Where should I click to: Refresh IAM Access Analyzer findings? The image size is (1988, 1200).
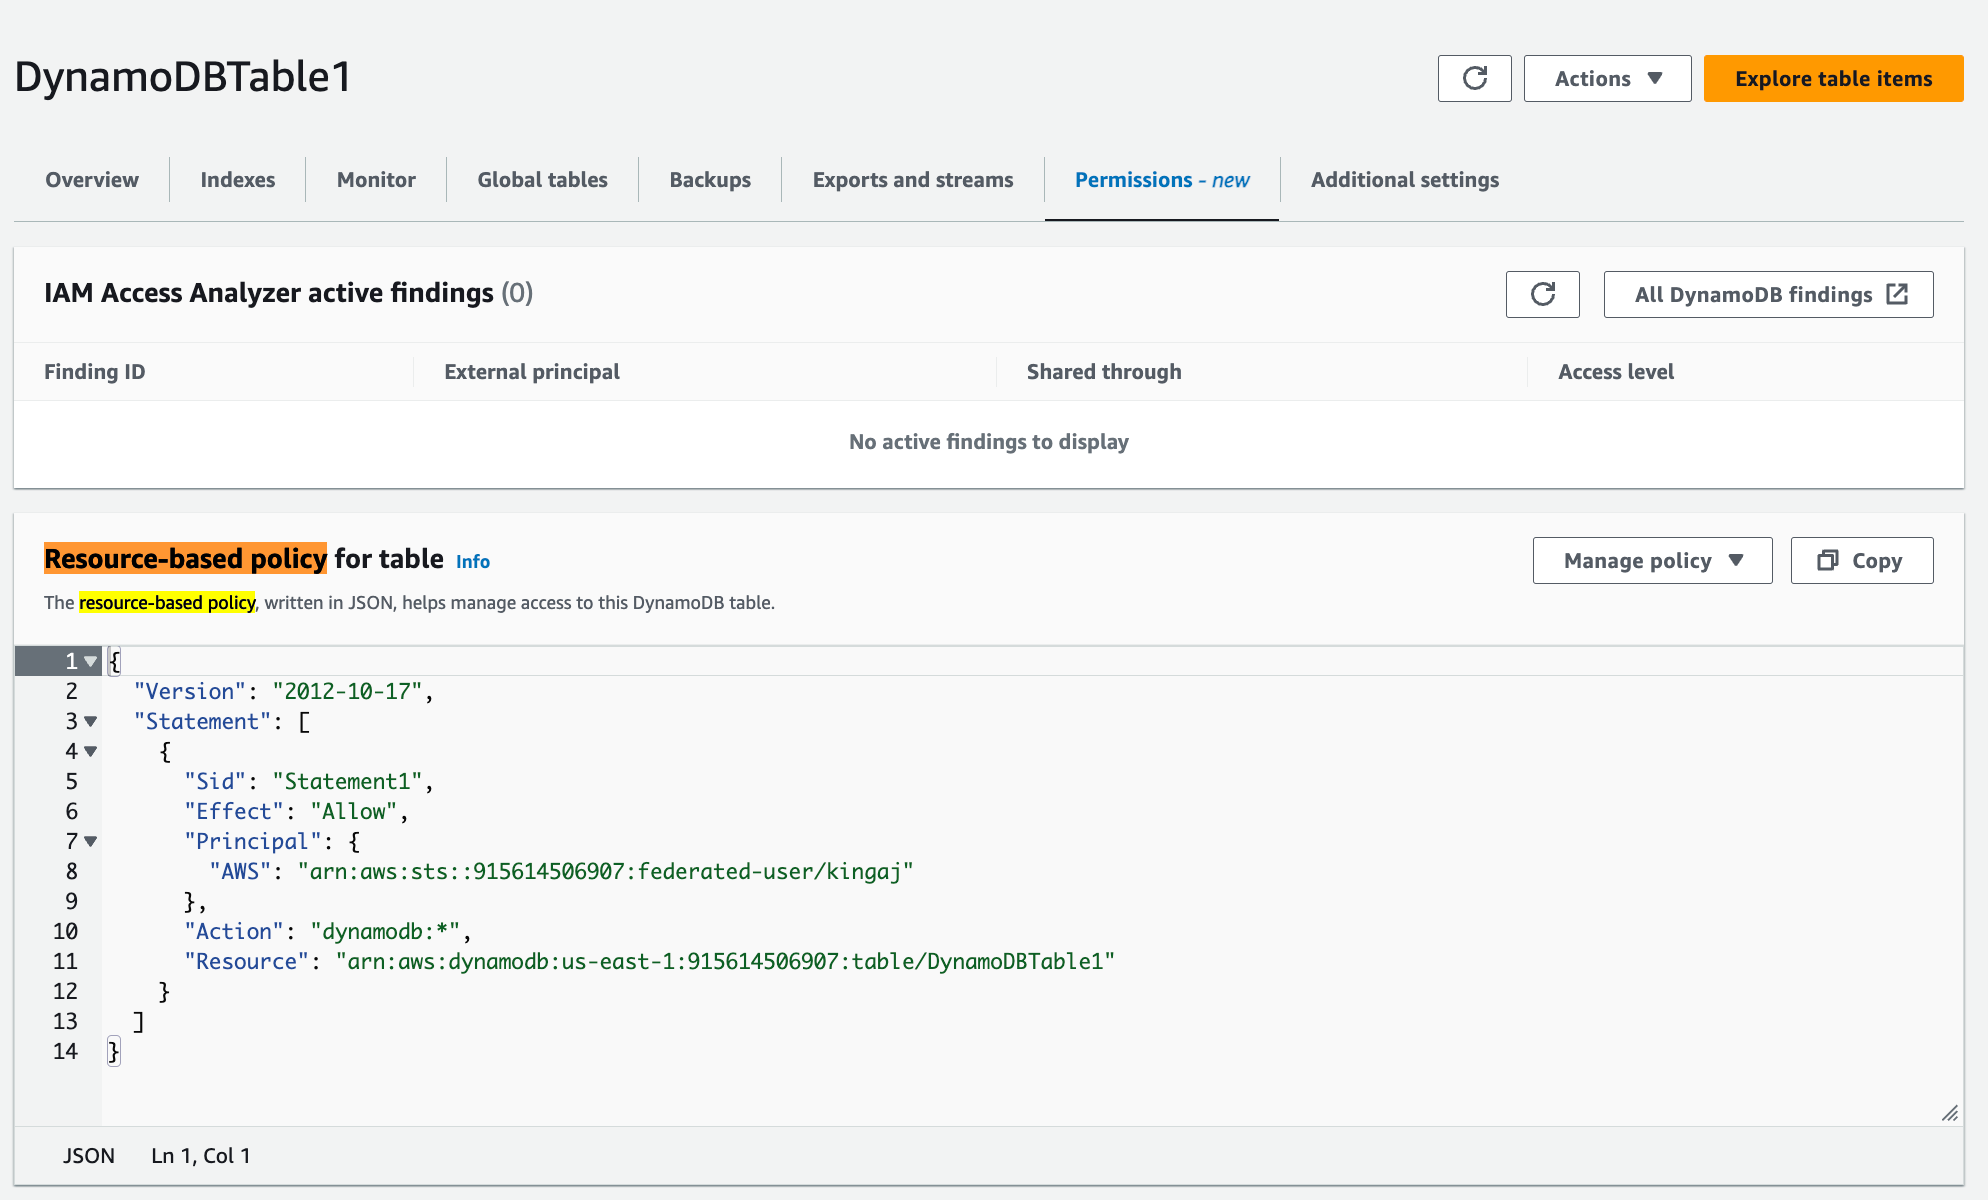pos(1543,294)
